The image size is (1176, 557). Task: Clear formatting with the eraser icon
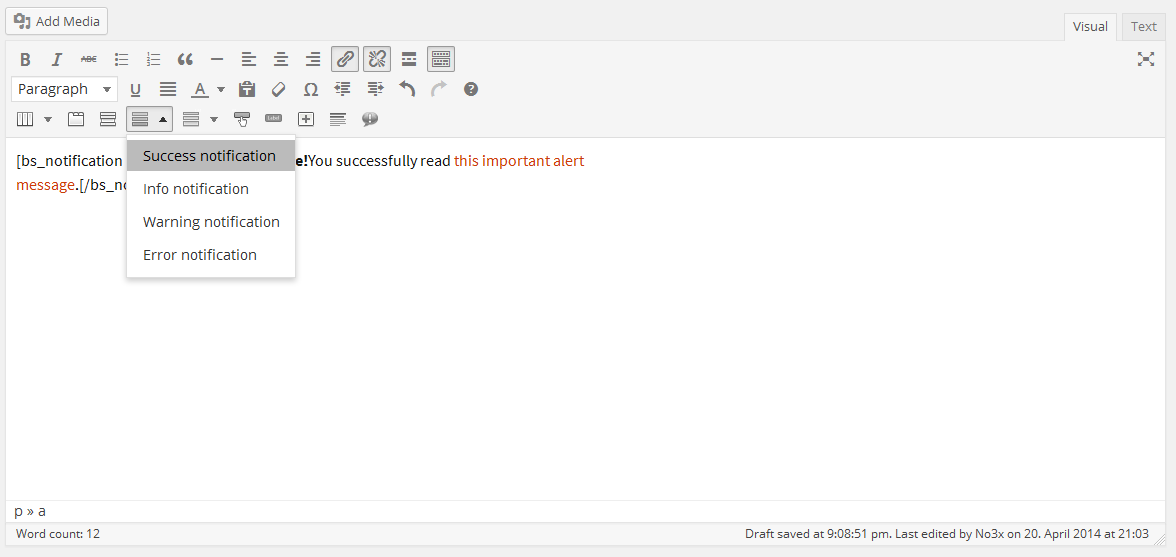point(278,89)
